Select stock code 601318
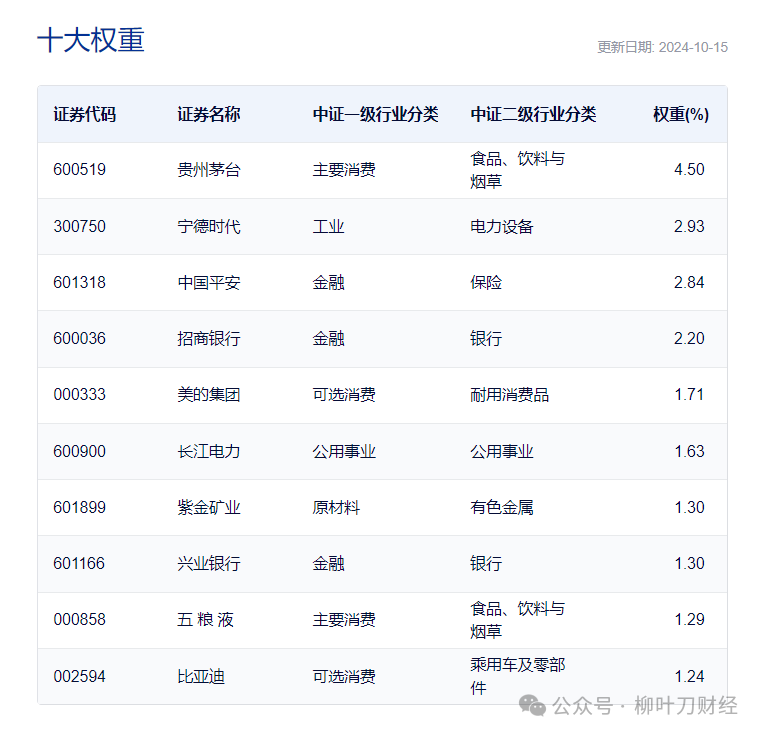 [80, 282]
